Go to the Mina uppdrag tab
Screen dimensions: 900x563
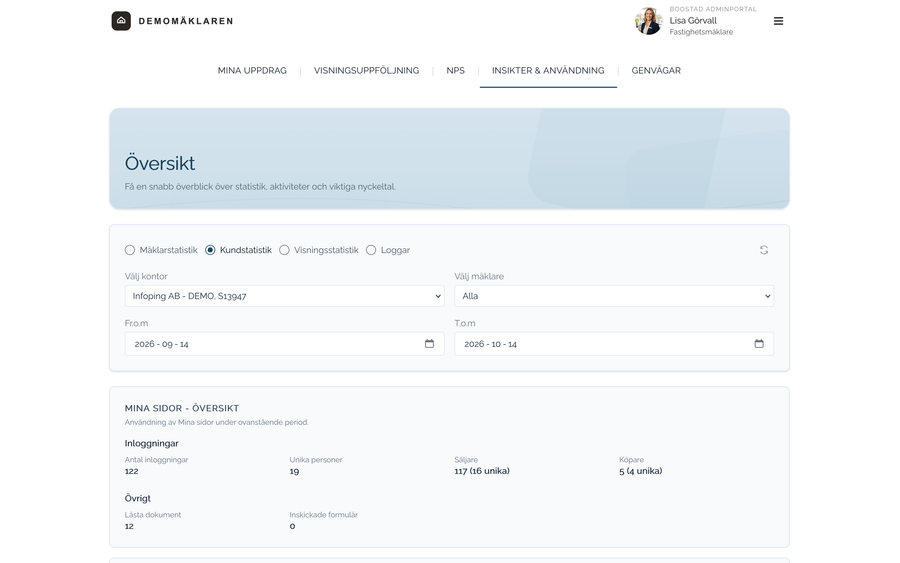coord(252,71)
